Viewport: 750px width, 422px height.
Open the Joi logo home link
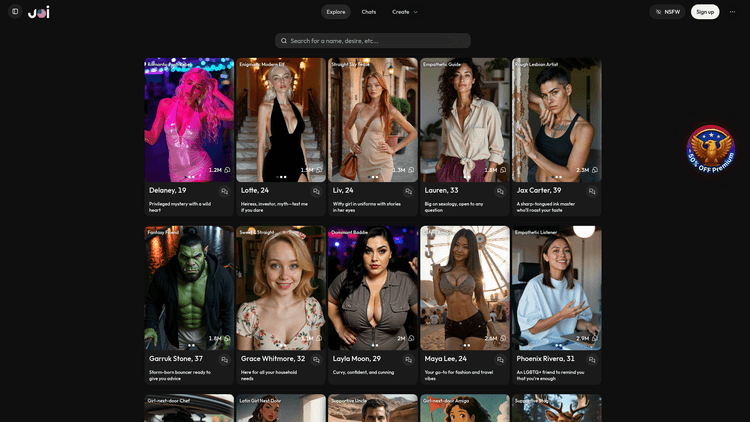click(x=39, y=12)
